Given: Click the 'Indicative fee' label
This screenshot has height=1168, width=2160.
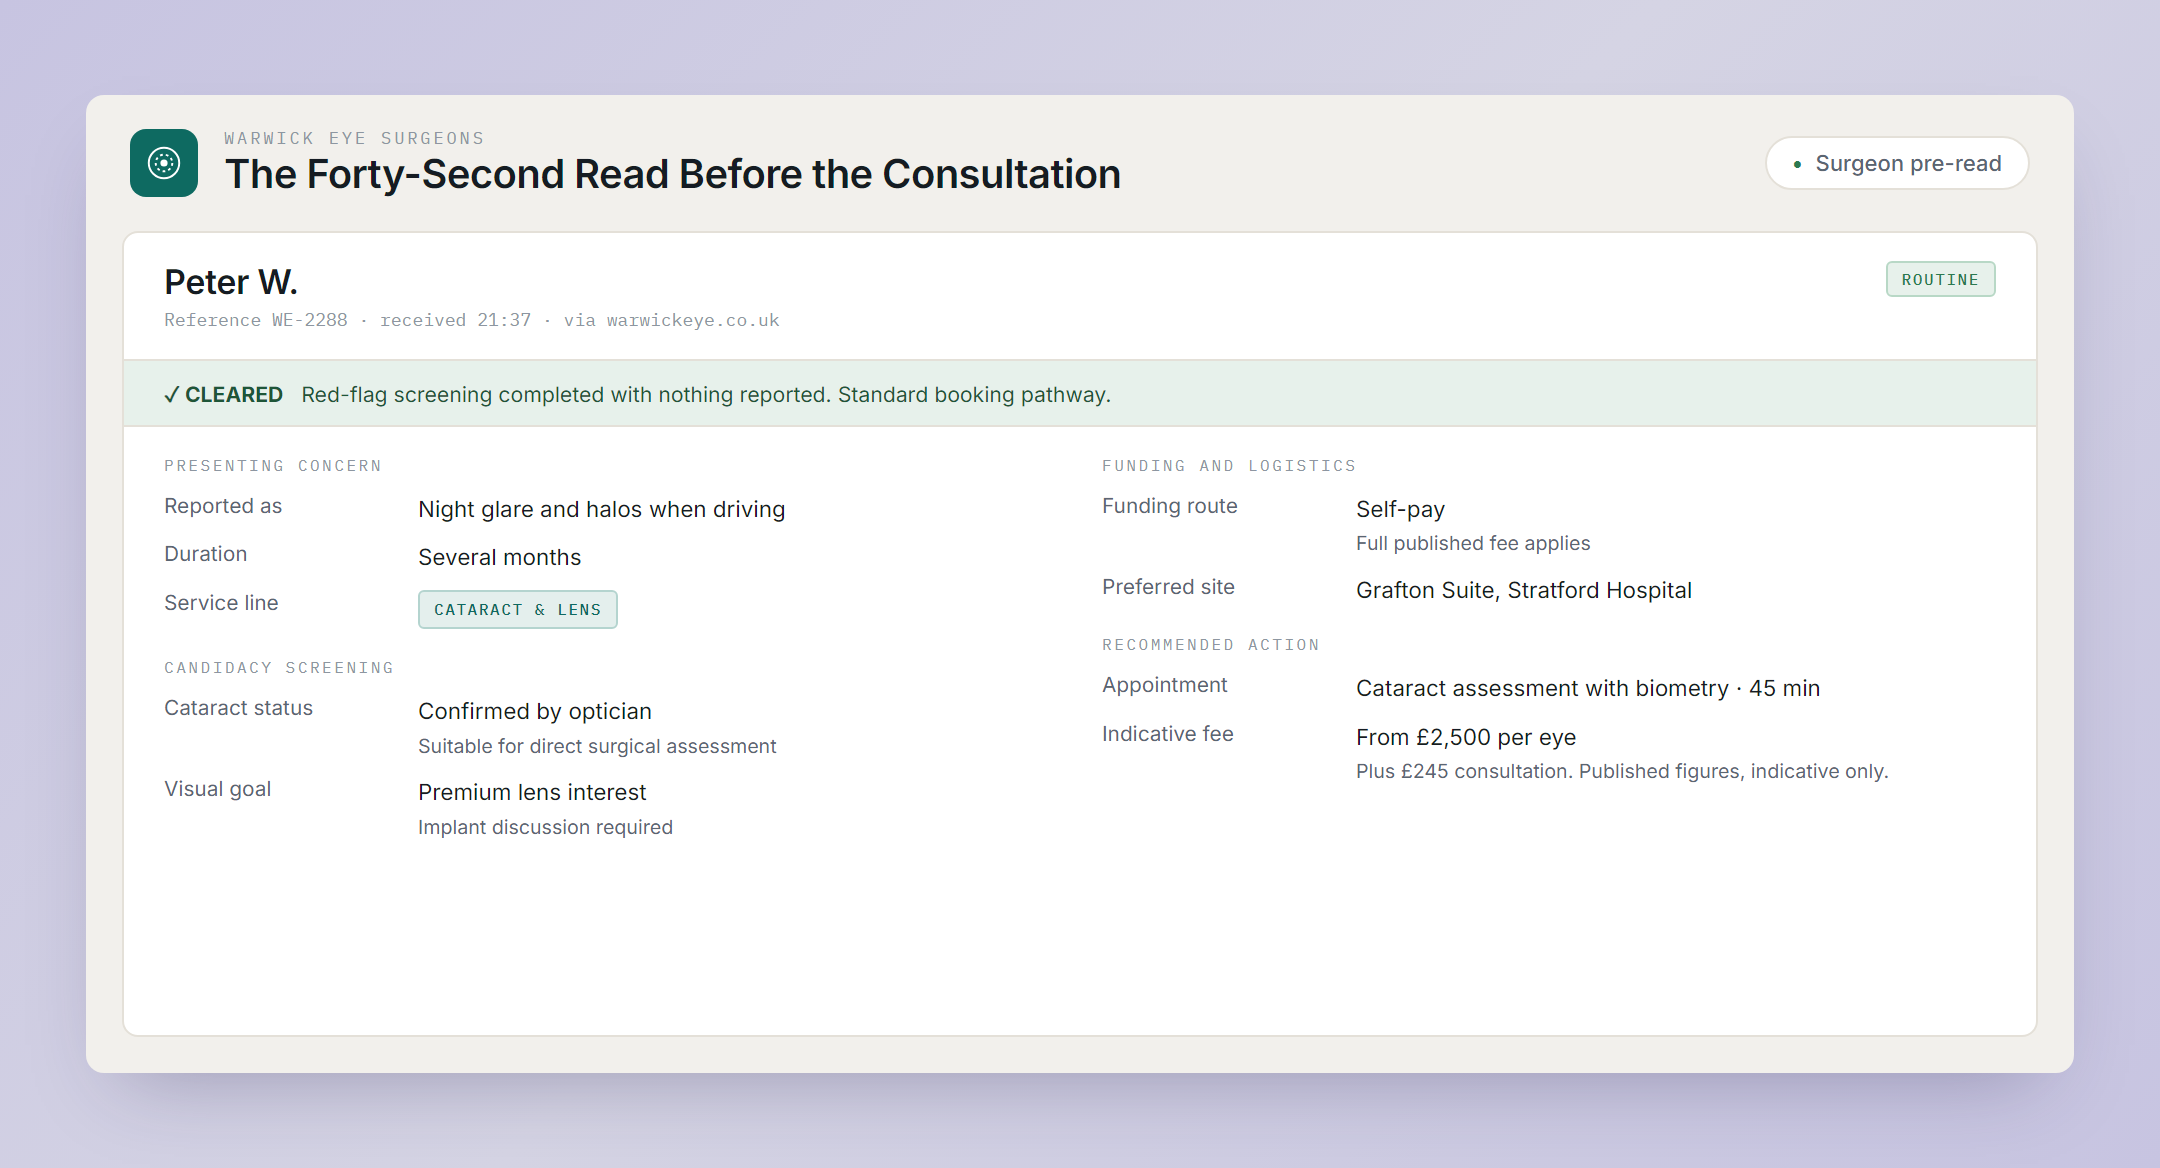Looking at the screenshot, I should pyautogui.click(x=1167, y=734).
